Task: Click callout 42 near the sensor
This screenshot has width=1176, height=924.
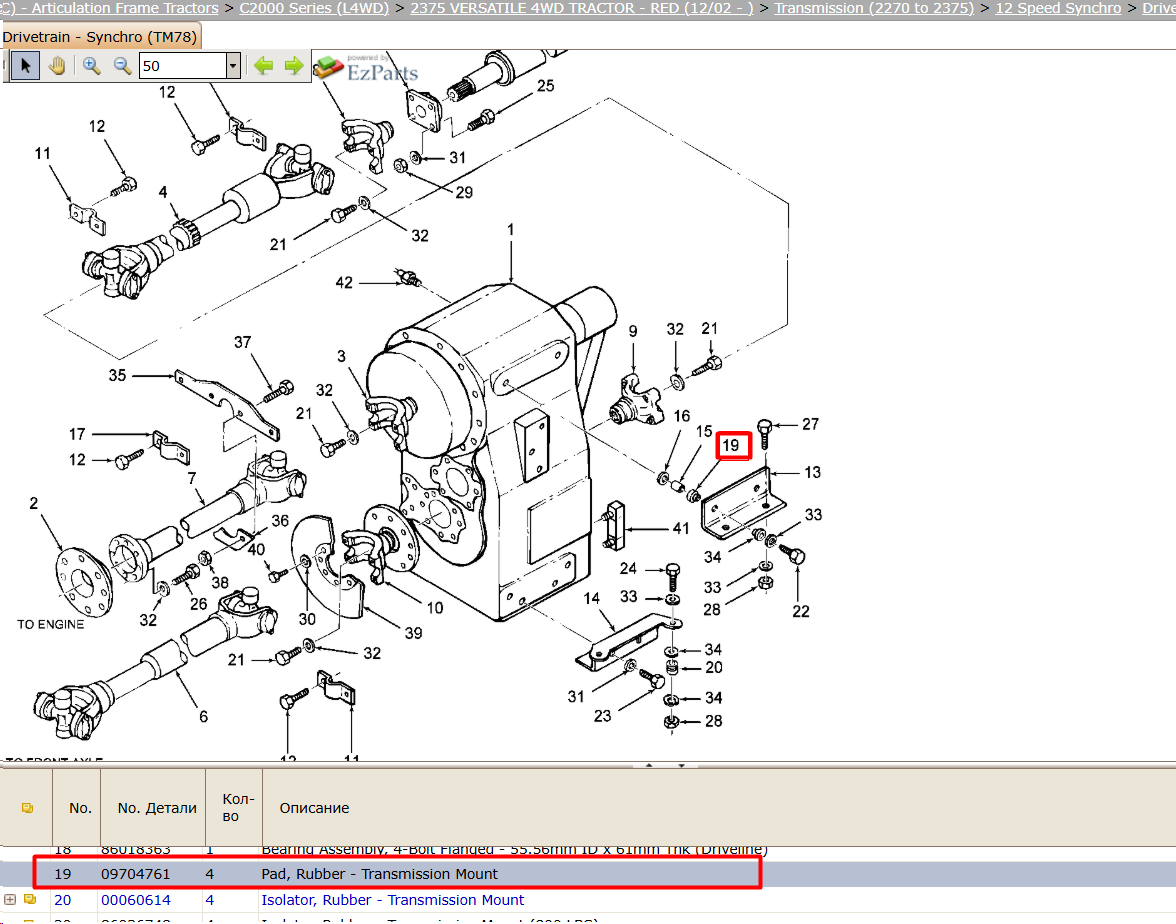Action: tap(344, 283)
